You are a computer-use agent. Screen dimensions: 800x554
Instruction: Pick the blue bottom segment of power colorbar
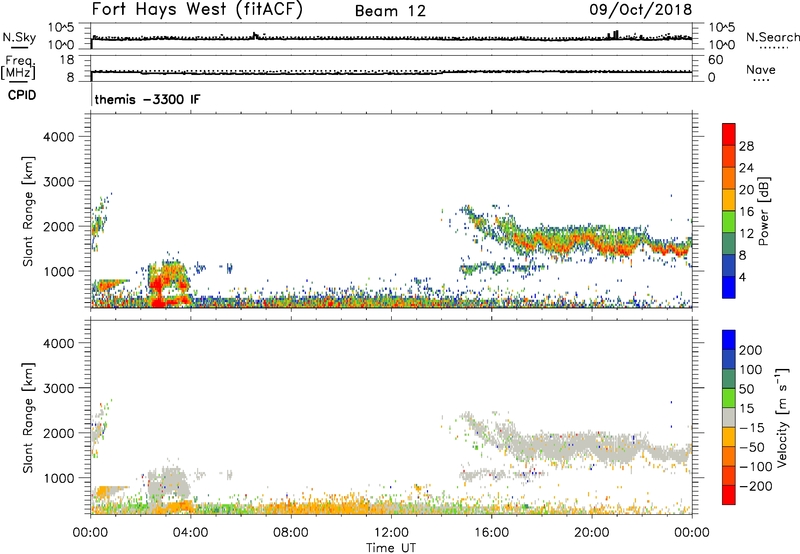pos(729,288)
